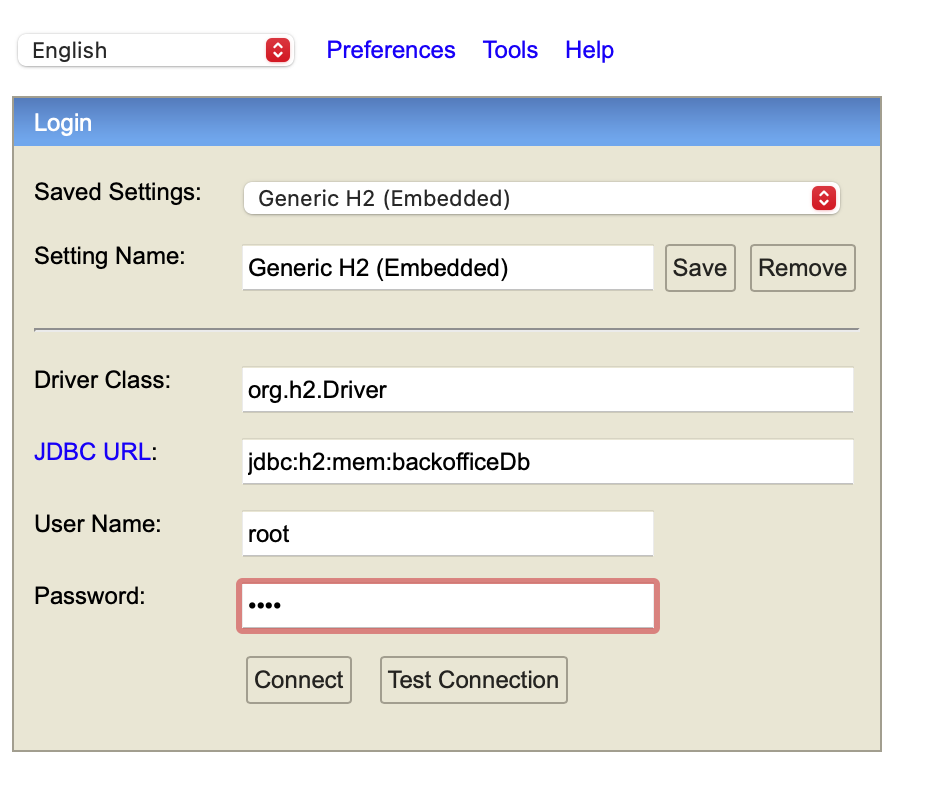The image size is (940, 796).
Task: Focus the Driver Class field
Action: pyautogui.click(x=547, y=390)
